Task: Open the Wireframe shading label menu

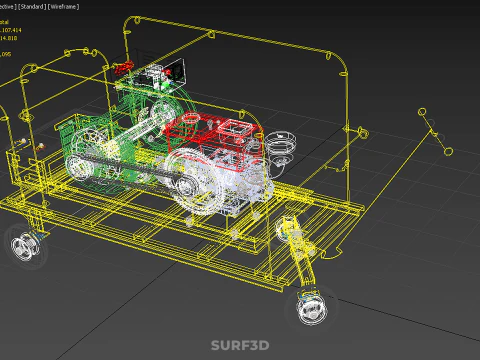Action: pos(64,7)
